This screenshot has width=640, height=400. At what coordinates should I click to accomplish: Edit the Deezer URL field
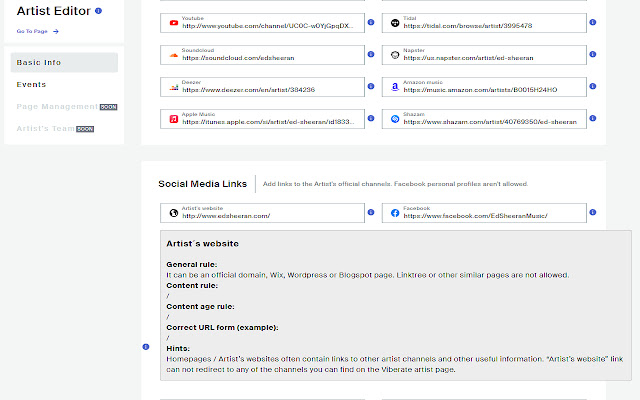tap(262, 87)
